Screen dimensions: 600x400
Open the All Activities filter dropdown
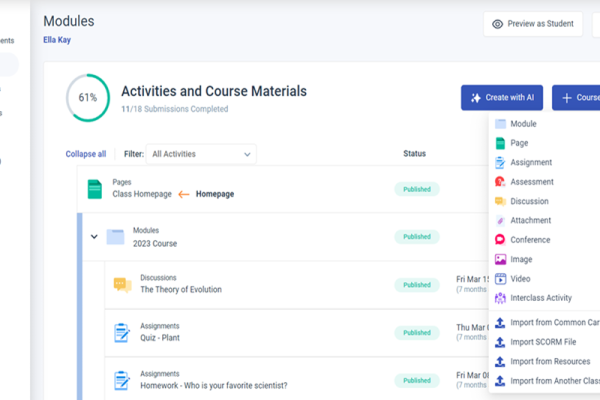[x=201, y=154]
